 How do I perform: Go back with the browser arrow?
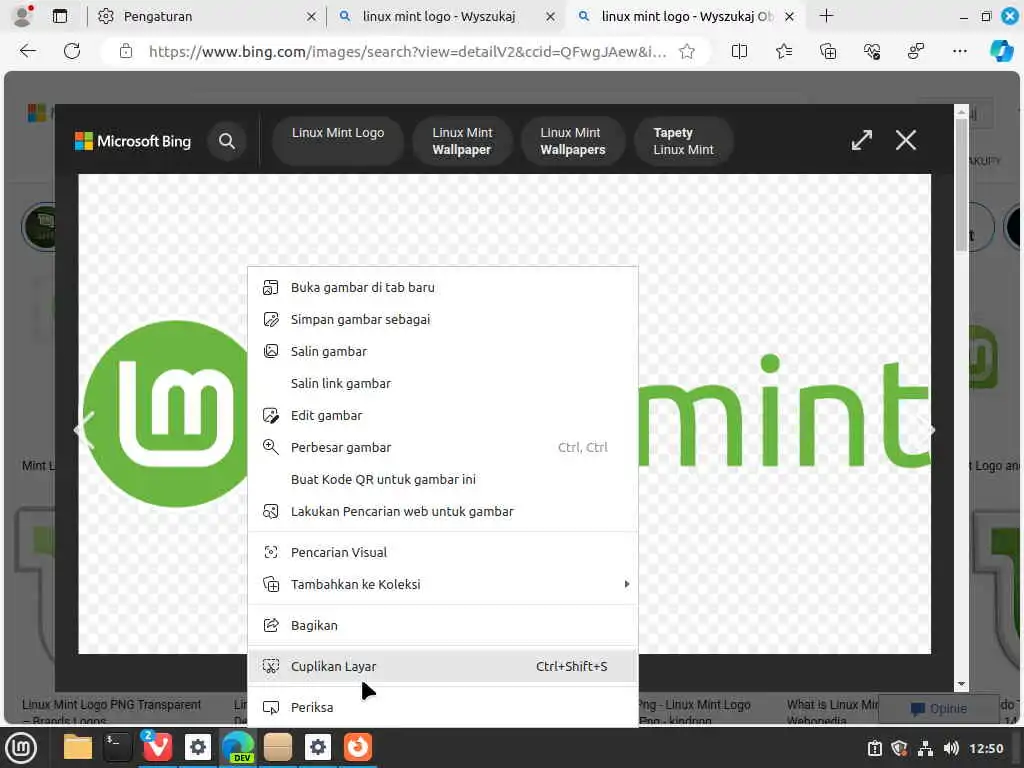coord(27,51)
